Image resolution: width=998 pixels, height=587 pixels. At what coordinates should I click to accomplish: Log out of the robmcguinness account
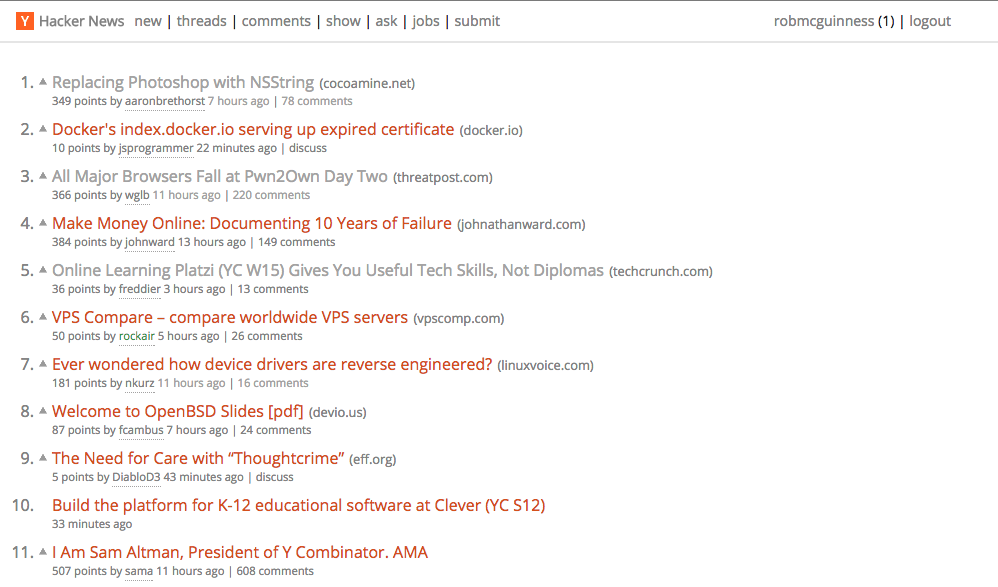[930, 20]
